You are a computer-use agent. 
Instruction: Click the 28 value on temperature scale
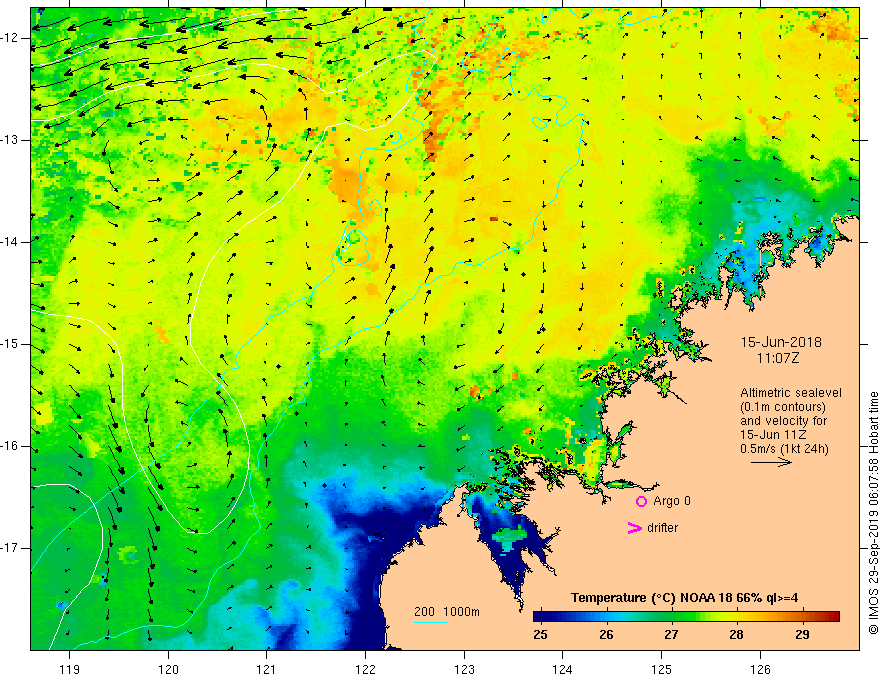click(736, 635)
